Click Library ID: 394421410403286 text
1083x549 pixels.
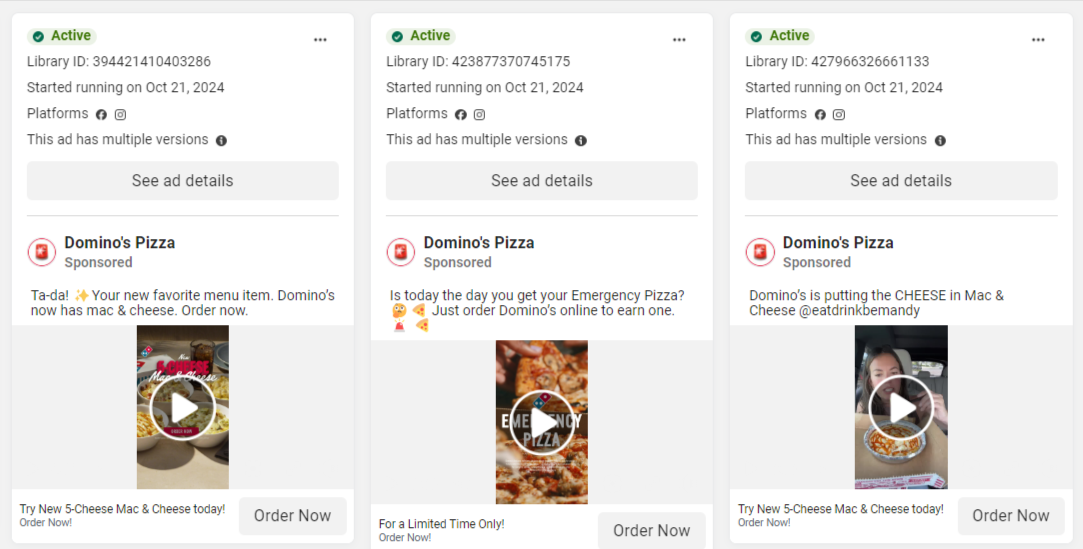[x=119, y=61]
